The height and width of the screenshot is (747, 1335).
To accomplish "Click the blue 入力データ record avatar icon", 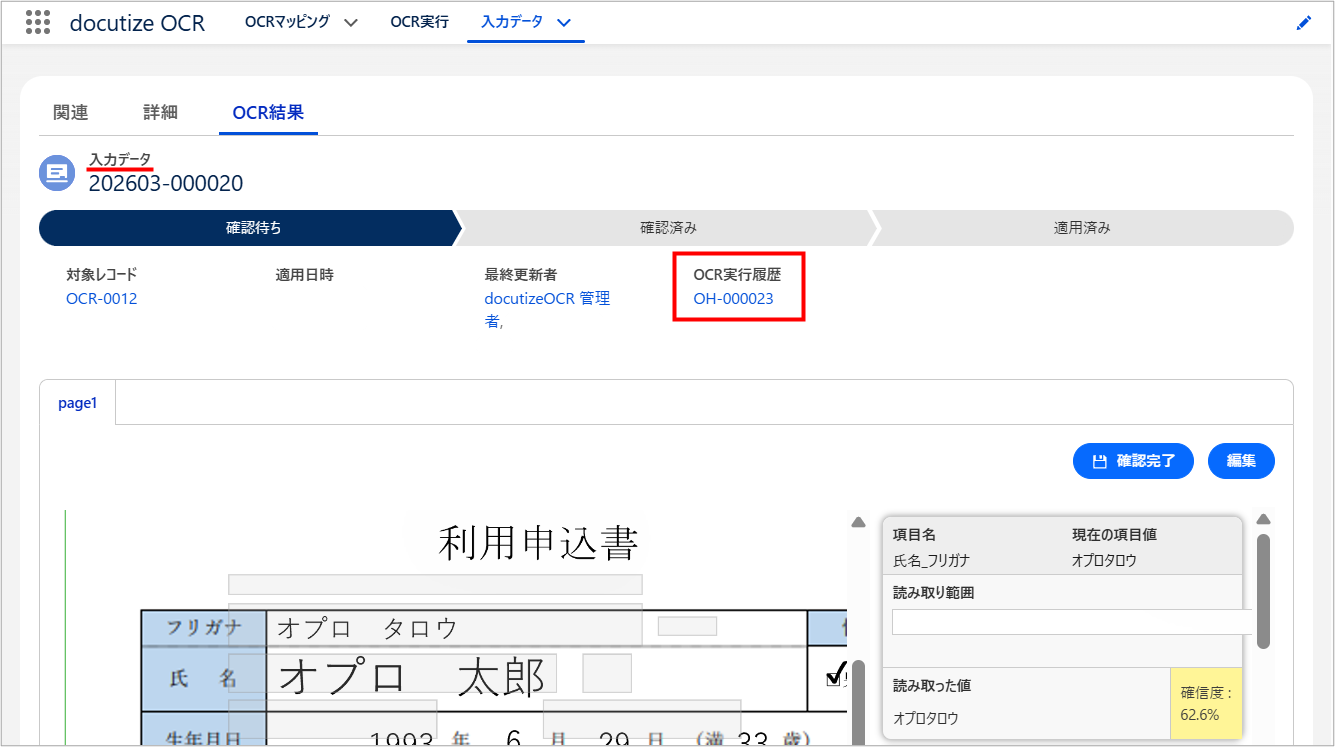I will [x=57, y=173].
